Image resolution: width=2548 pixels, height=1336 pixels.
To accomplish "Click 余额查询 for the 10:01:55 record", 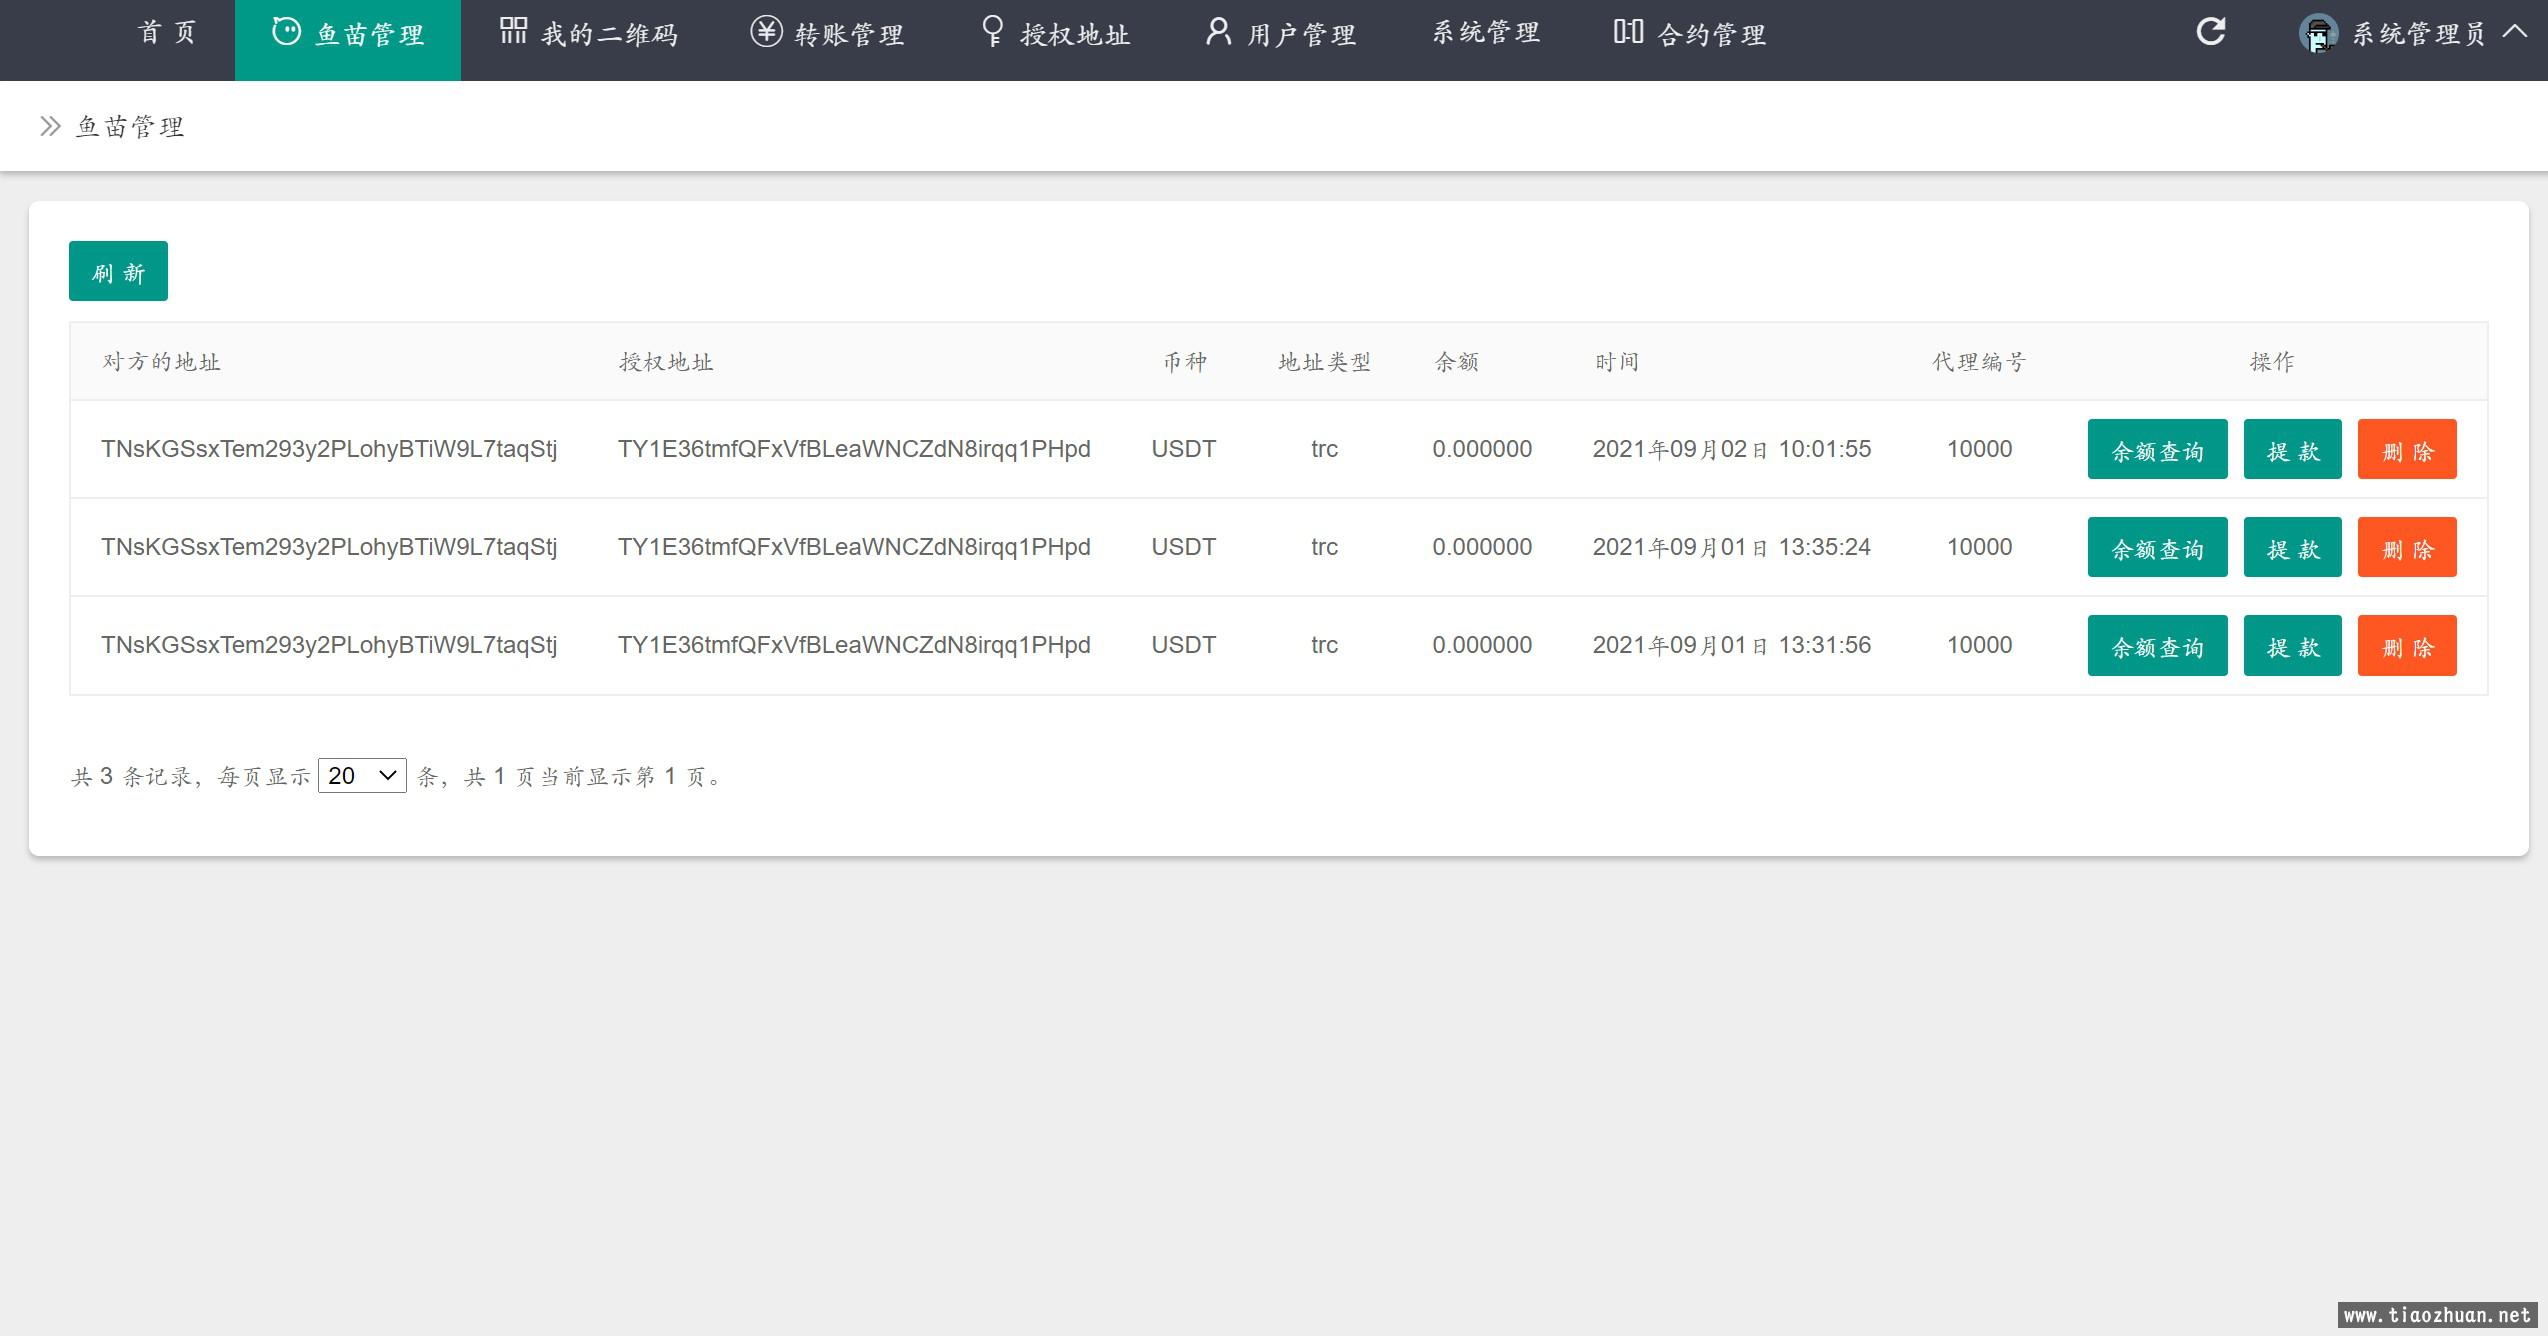I will coord(2157,450).
